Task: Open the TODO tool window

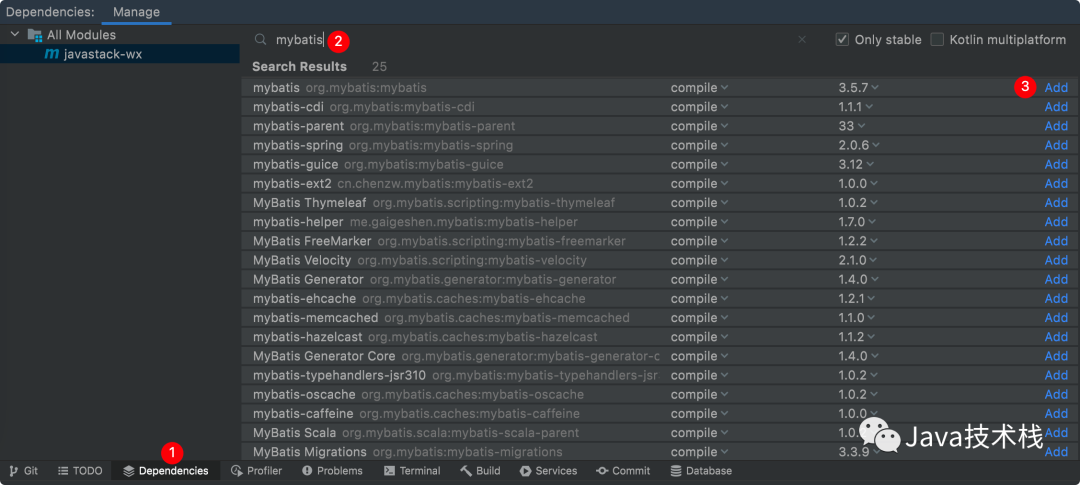Action: coord(80,471)
